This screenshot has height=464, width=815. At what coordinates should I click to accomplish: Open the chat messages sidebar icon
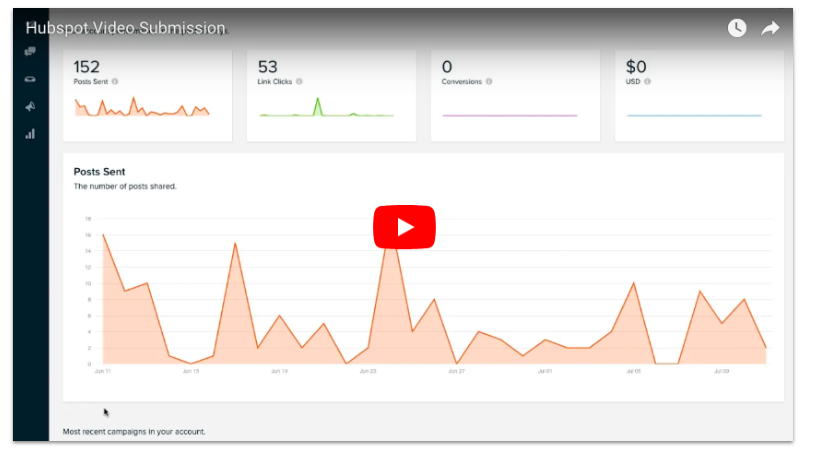(30, 51)
